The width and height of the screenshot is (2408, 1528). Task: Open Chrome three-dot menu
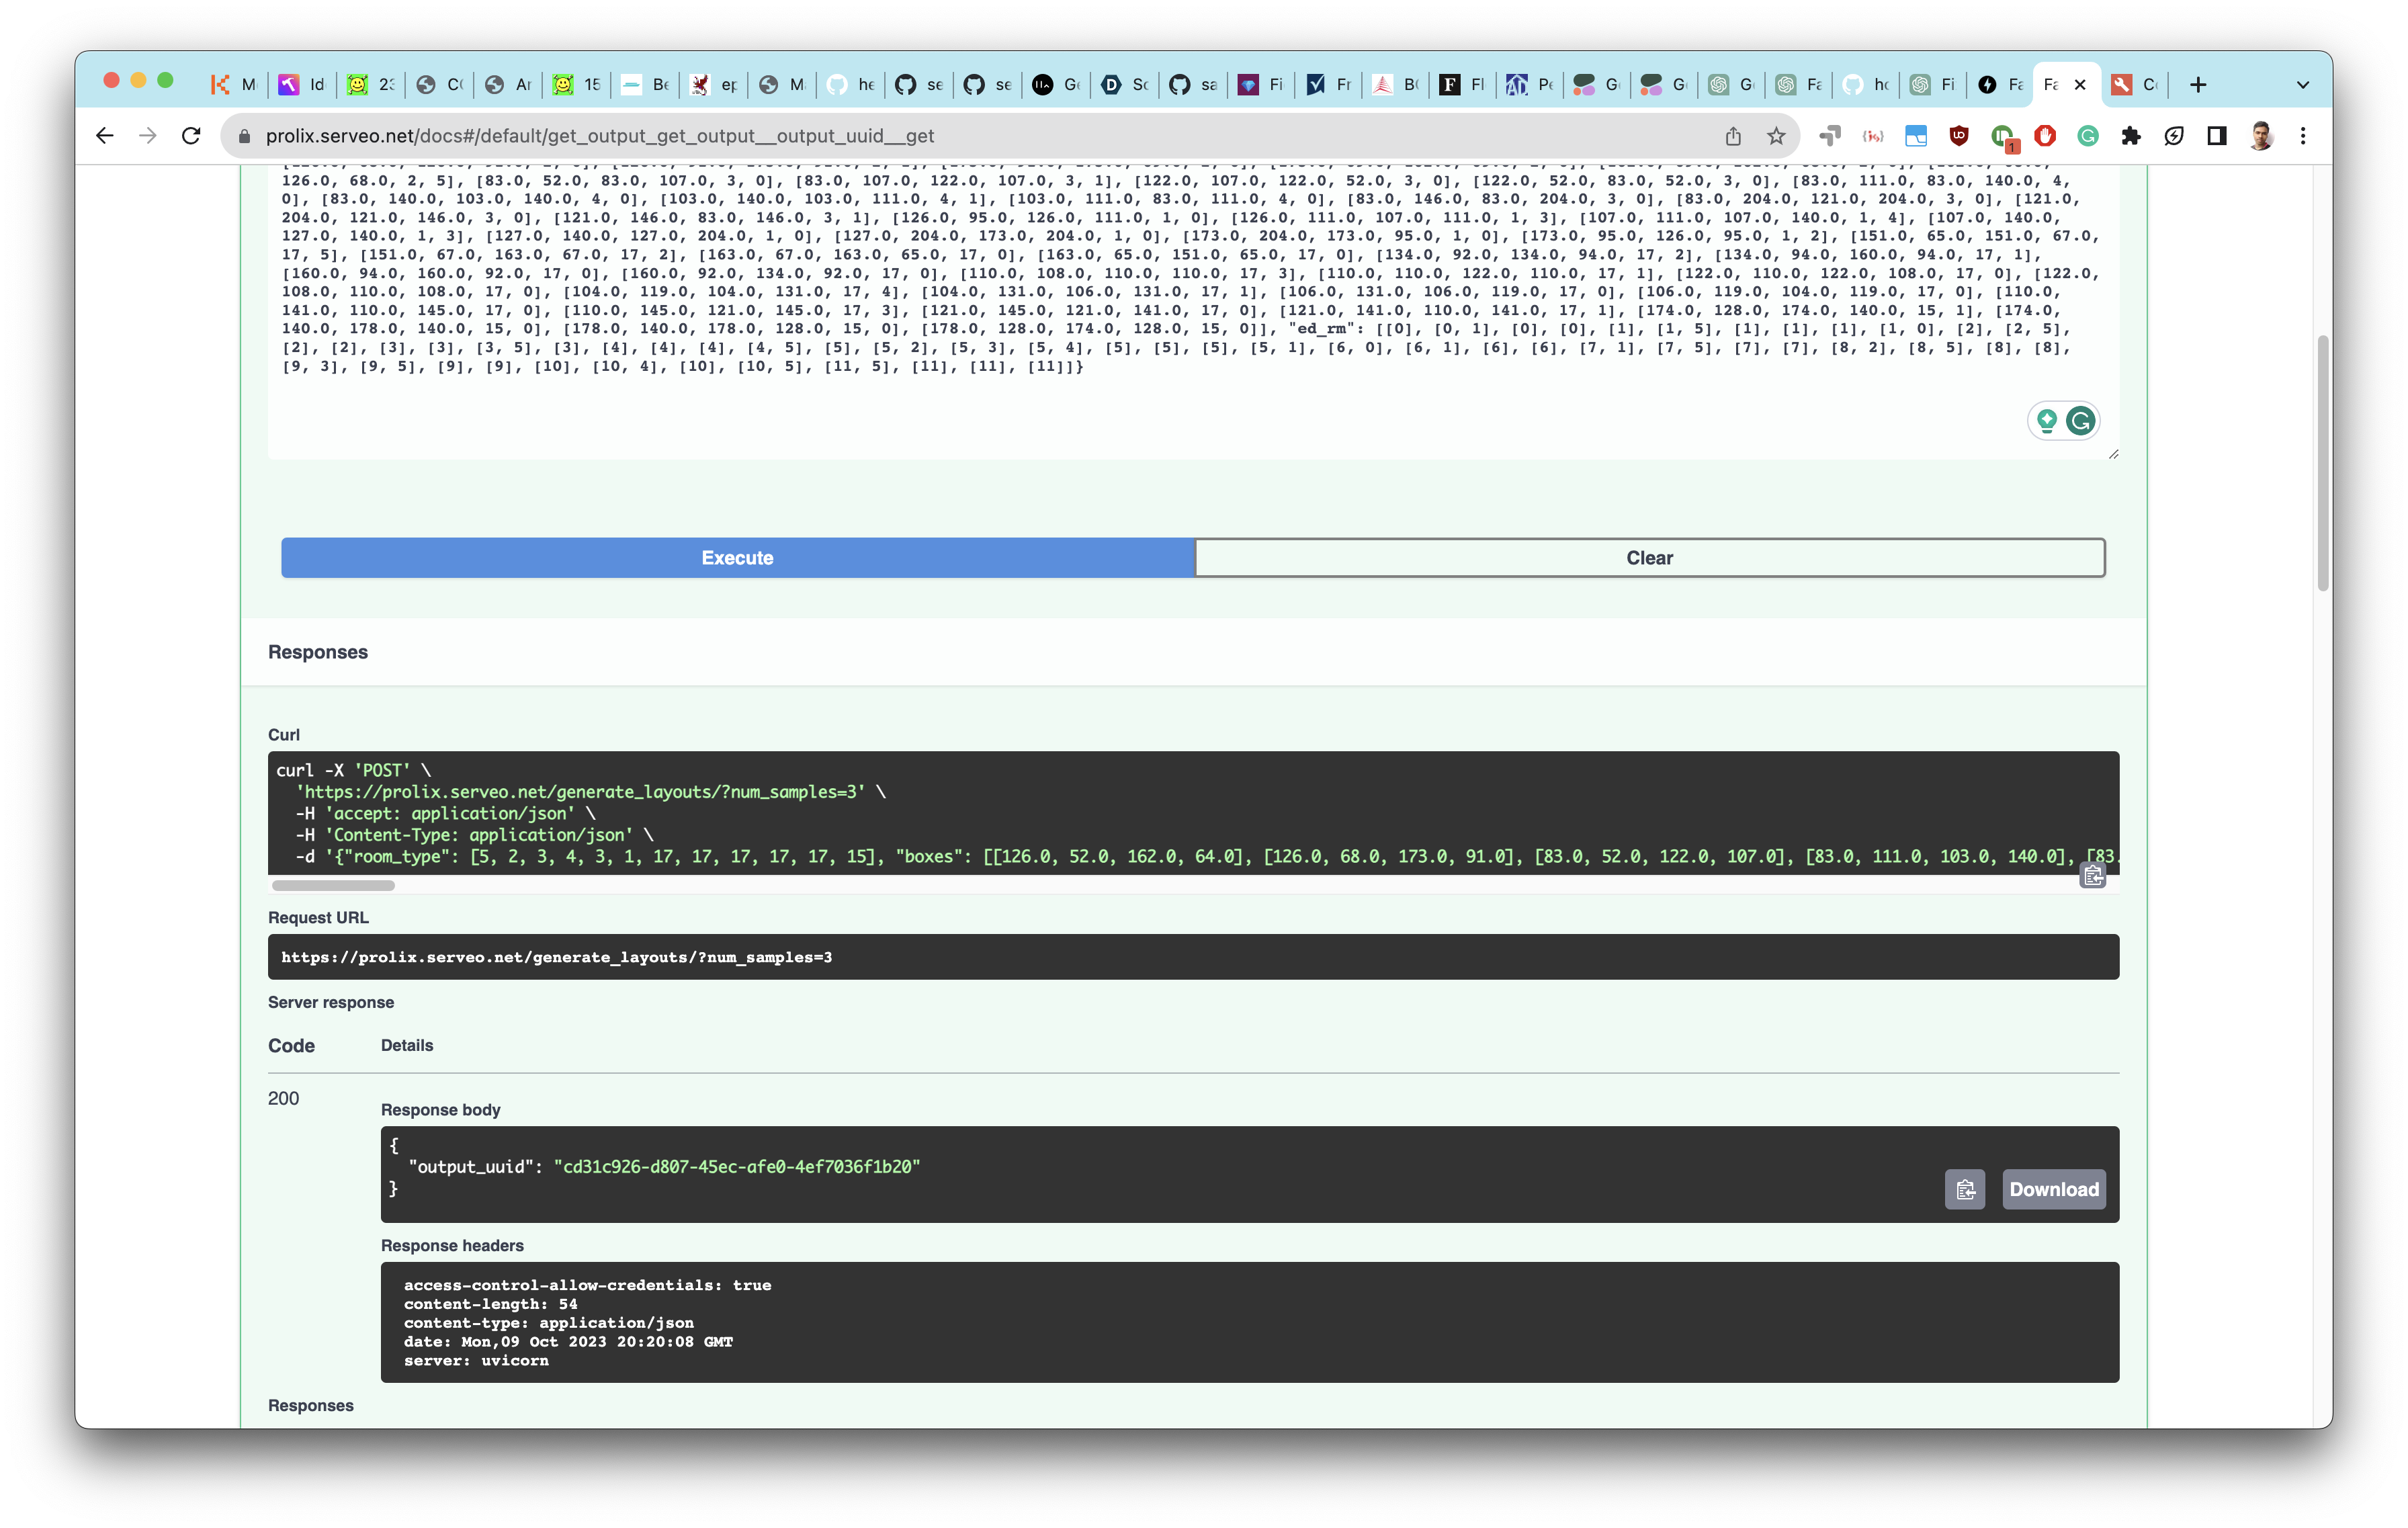pos(2303,136)
